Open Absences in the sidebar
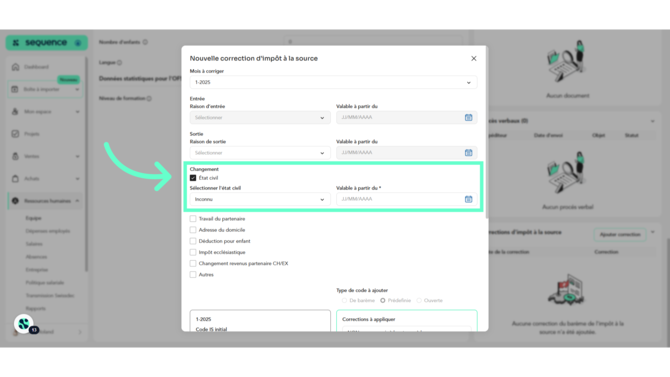Viewport: 670px width, 377px height. click(36, 256)
